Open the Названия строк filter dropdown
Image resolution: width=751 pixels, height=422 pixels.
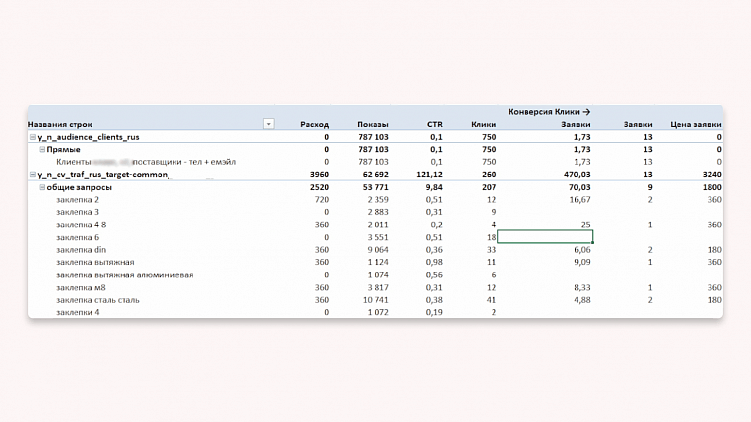click(x=268, y=124)
